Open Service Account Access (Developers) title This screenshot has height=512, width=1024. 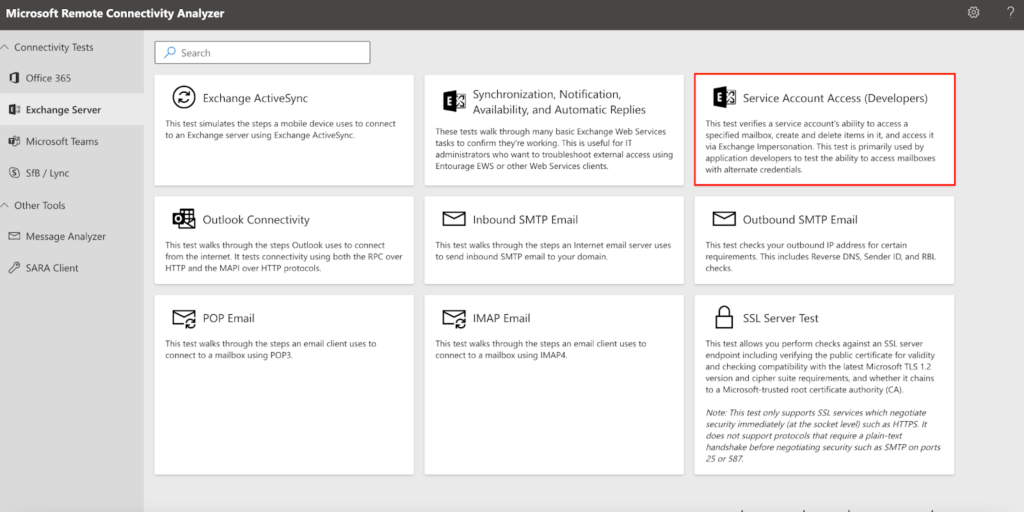(x=835, y=98)
